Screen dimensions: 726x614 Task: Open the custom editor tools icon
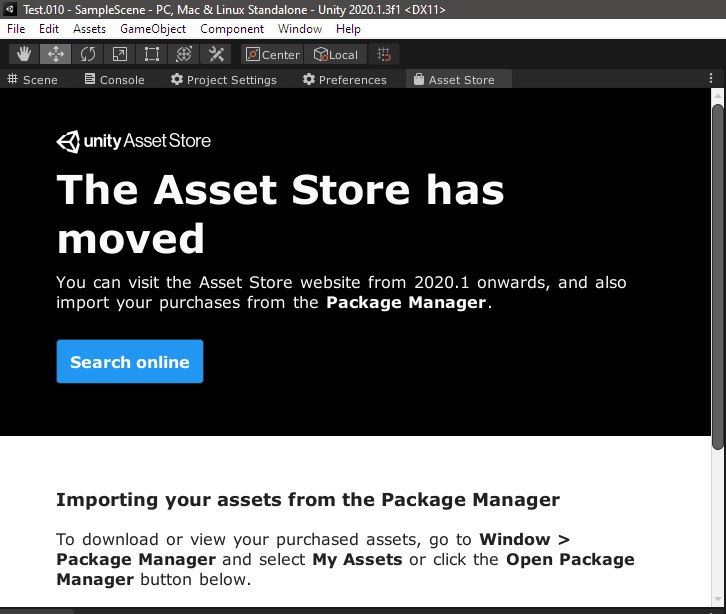[x=216, y=54]
